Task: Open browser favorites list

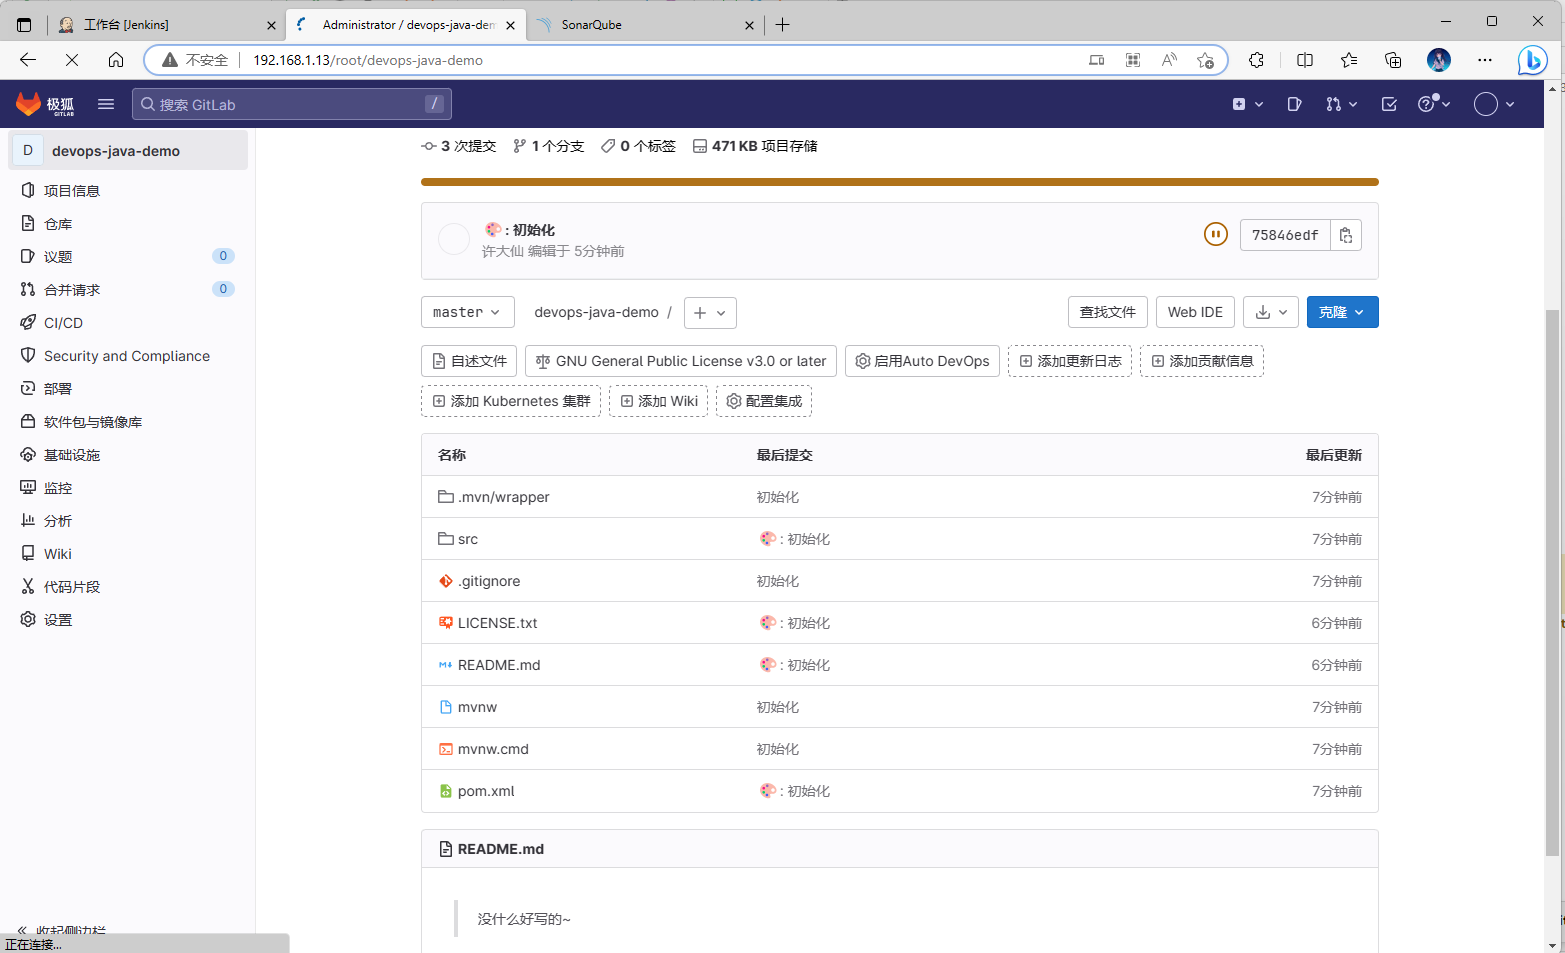Action: click(x=1349, y=60)
